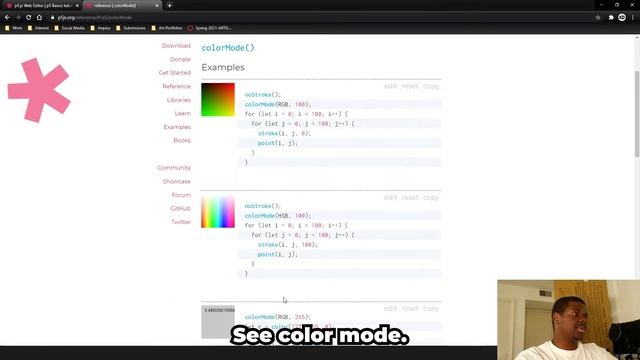Click the stroke(i, j, 100) code line
This screenshot has width=640, height=360.
(x=287, y=245)
